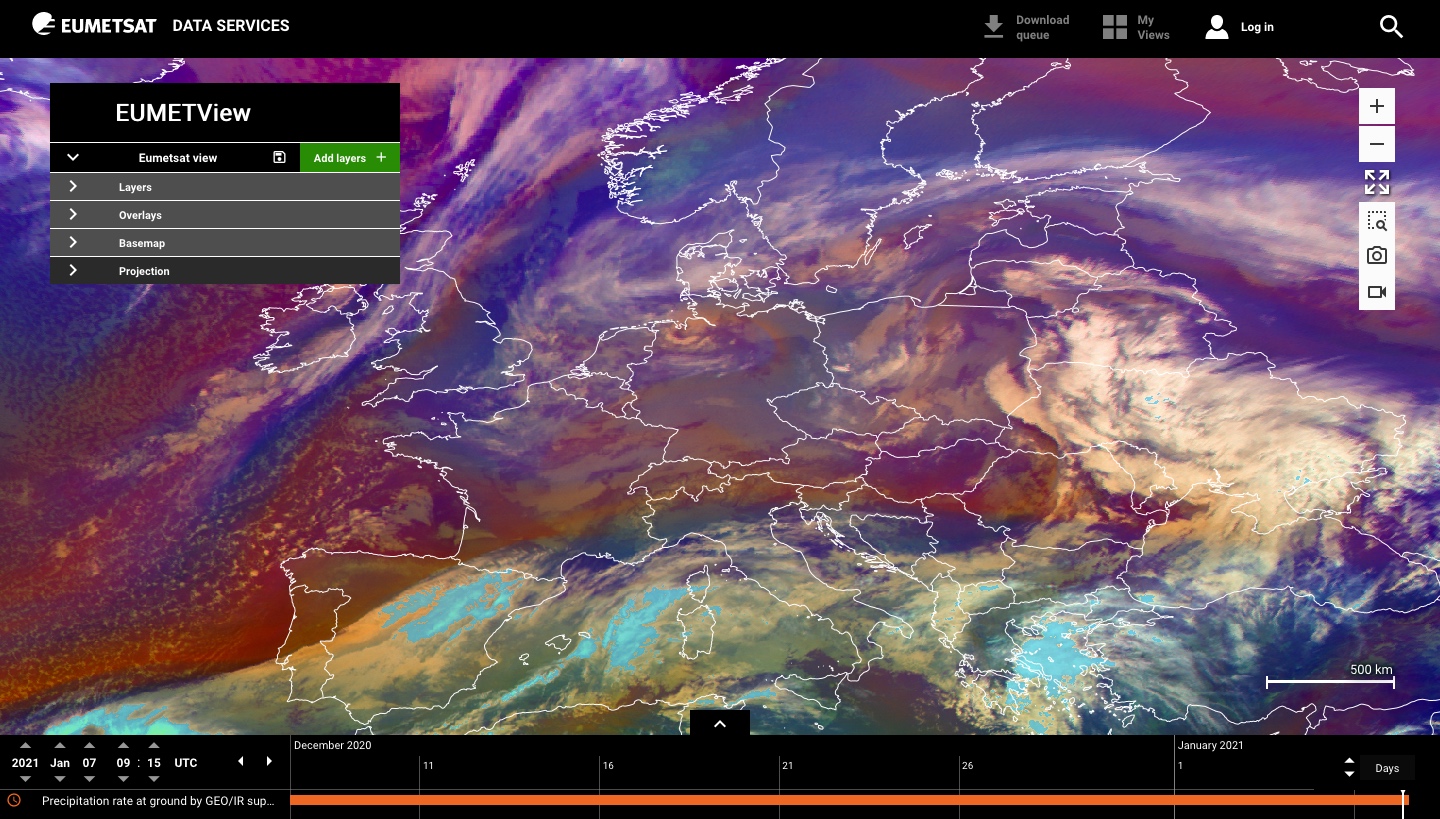Expand the Projection section
This screenshot has width=1440, height=819.
pos(73,270)
